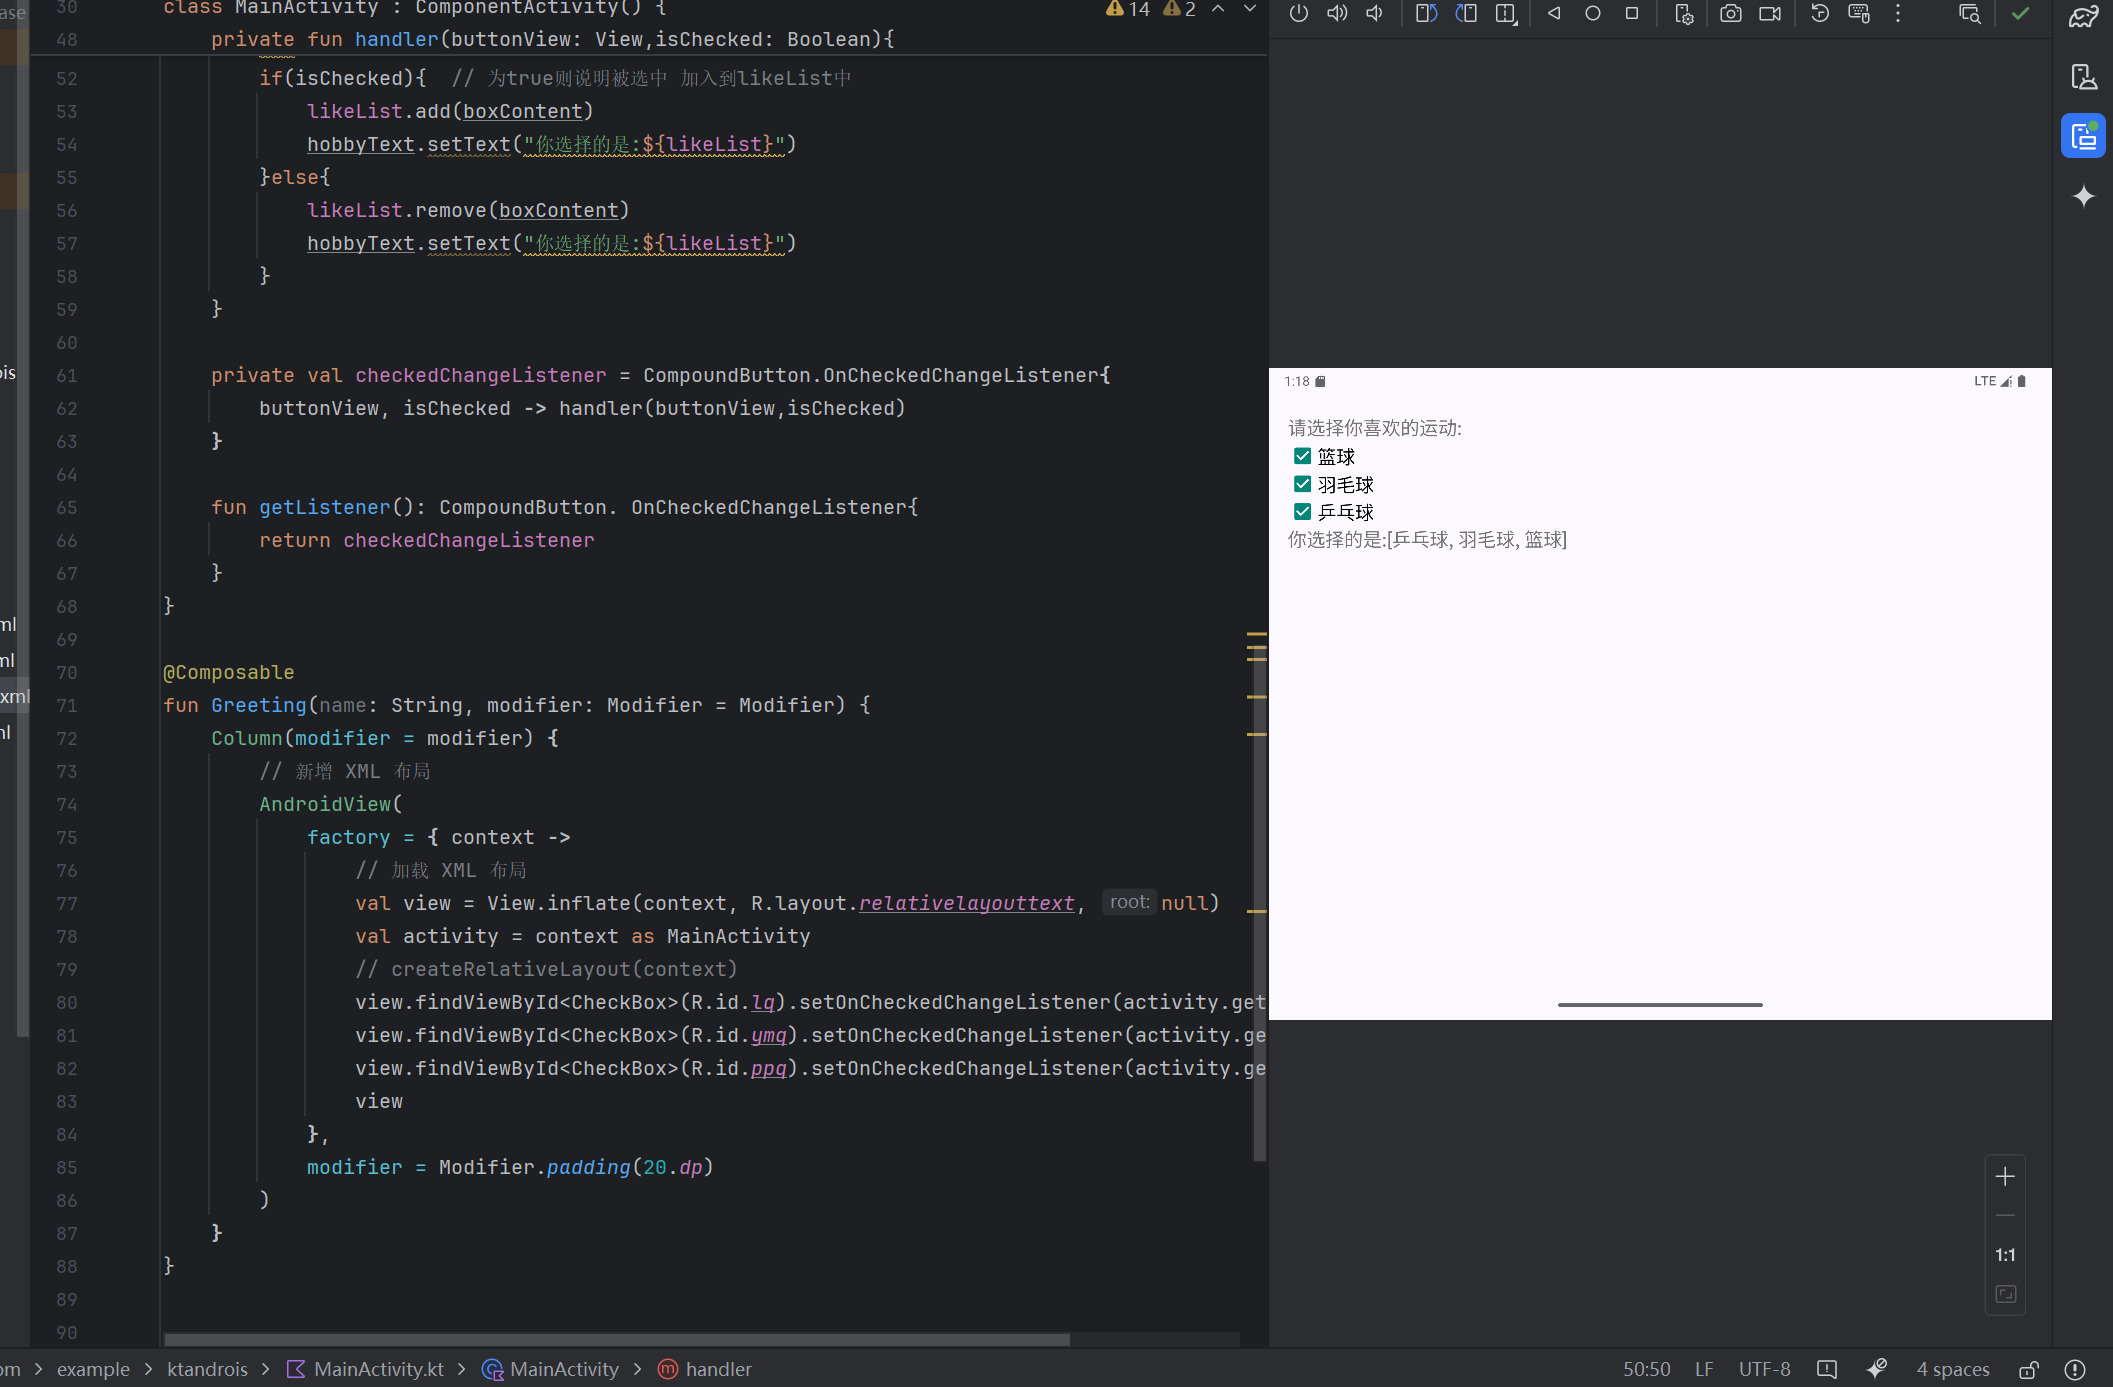Toggle the Running Devices tool window
The width and height of the screenshot is (2113, 1387).
pos(2084,136)
